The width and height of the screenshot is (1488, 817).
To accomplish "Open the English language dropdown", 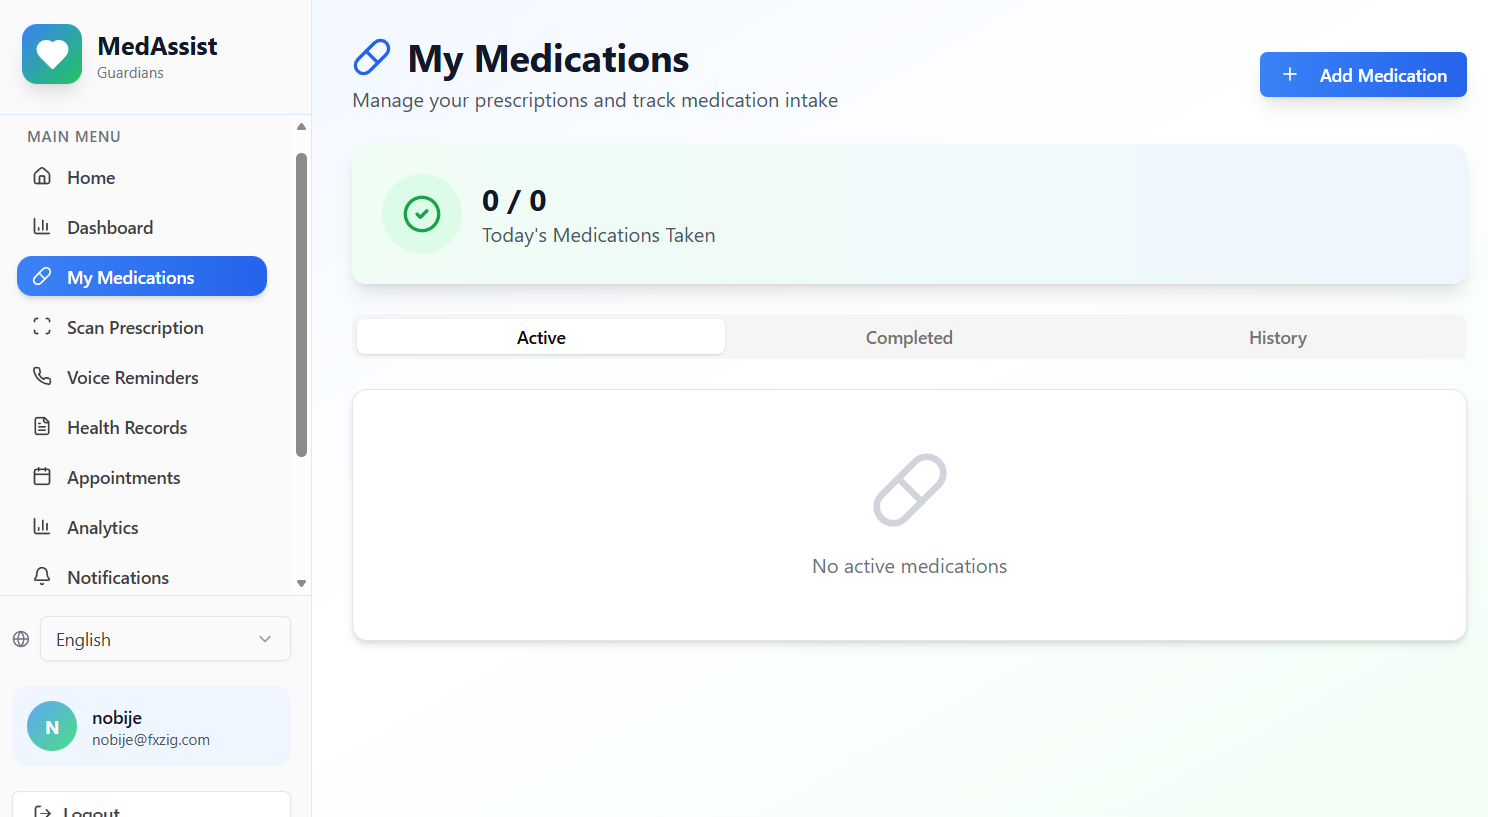I will pyautogui.click(x=164, y=638).
